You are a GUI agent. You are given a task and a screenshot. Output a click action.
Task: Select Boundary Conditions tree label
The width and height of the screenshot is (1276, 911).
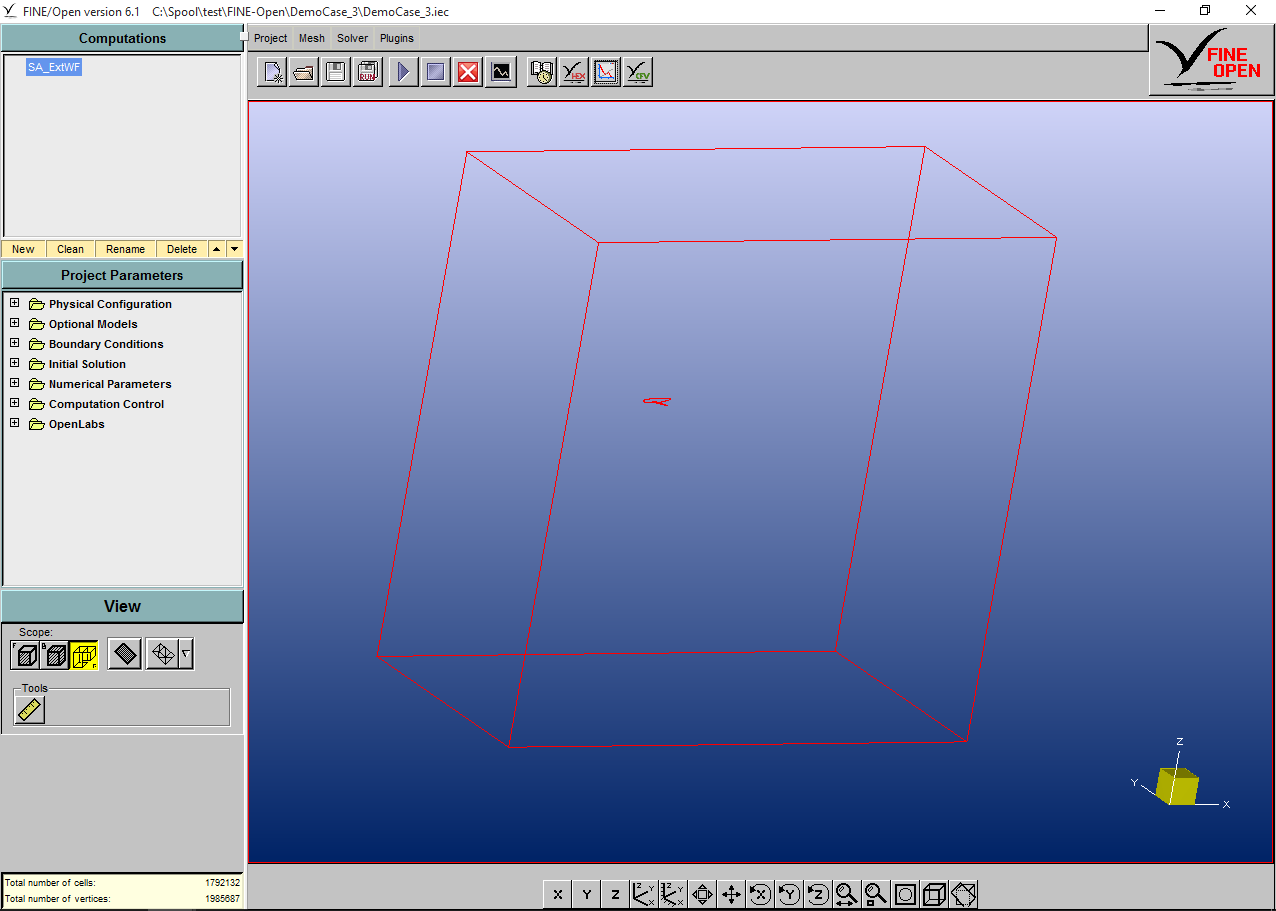coord(106,344)
